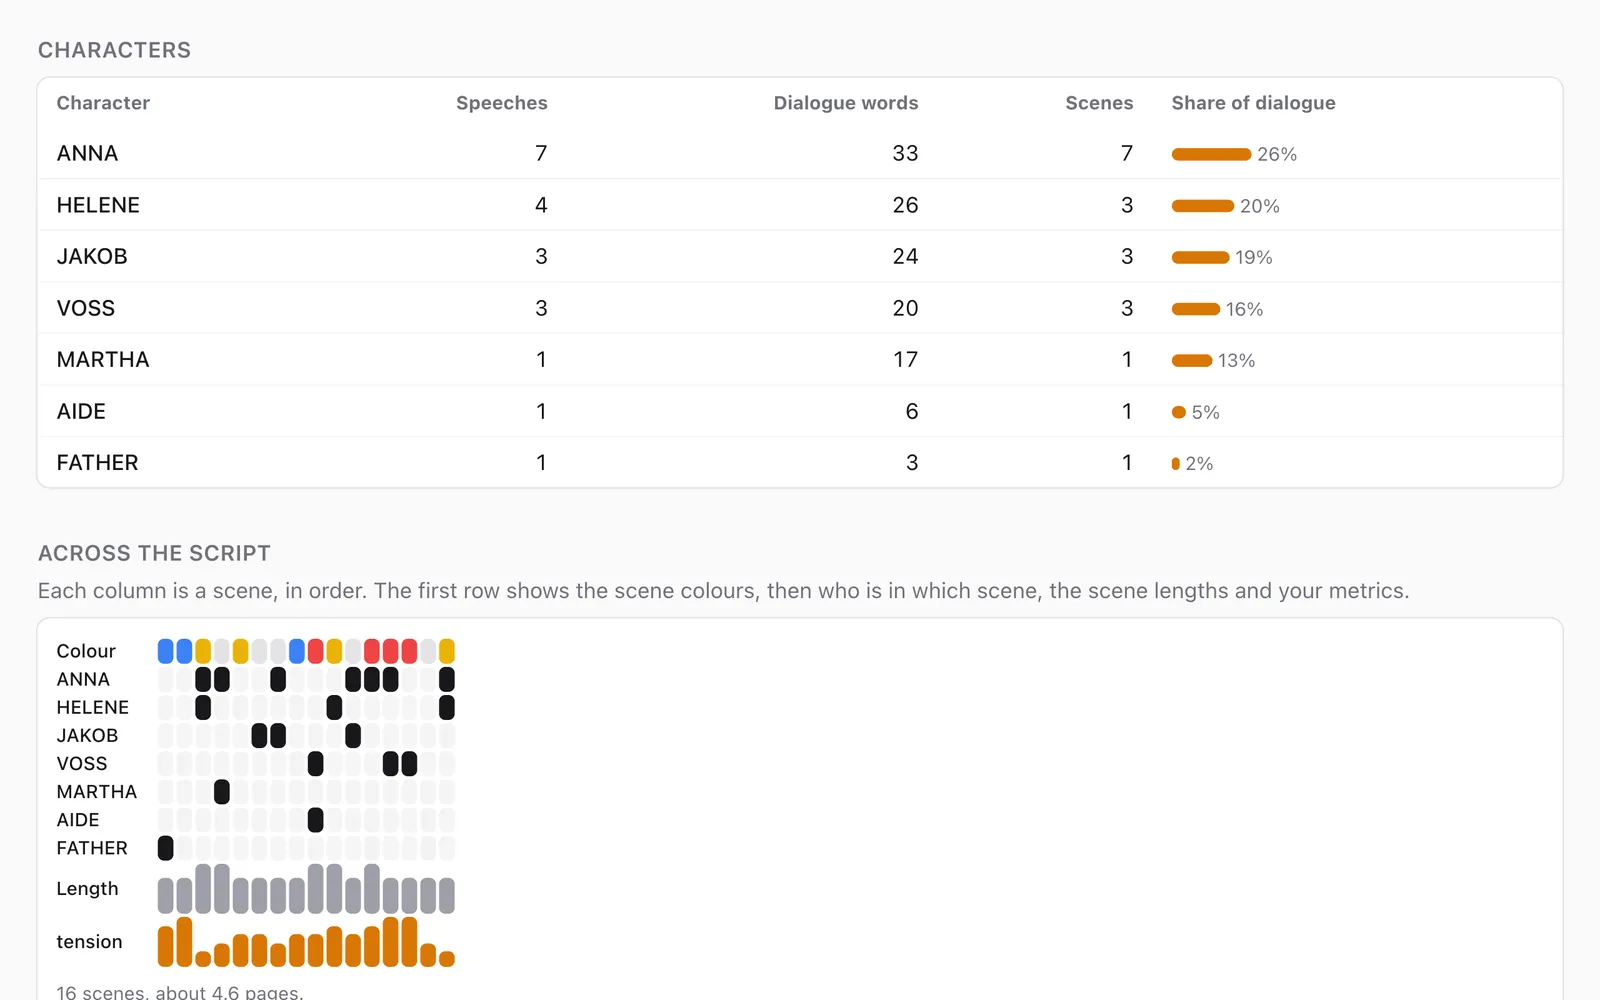Click ANNA's 26% share of dialogue value
Viewport: 1600px width, 1000px height.
tap(1277, 154)
